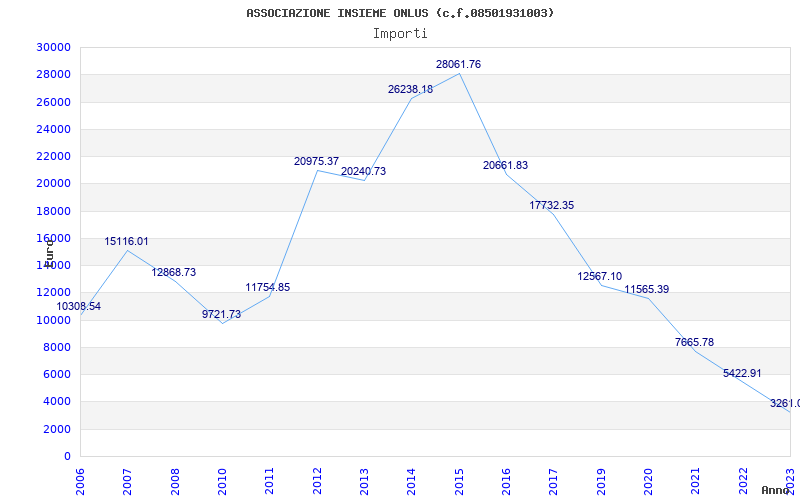This screenshot has height=500, width=800.
Task: Click x-axis year 2008
Action: pyautogui.click(x=175, y=481)
